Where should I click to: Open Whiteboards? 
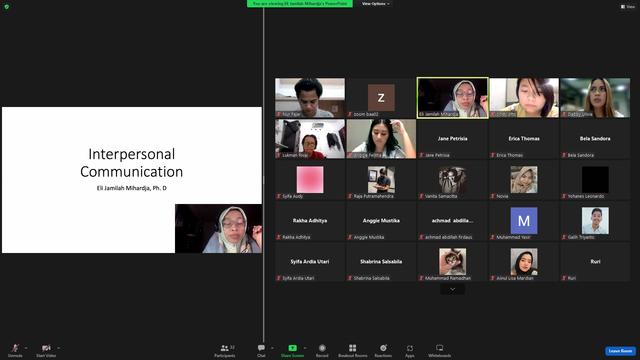[x=440, y=350]
